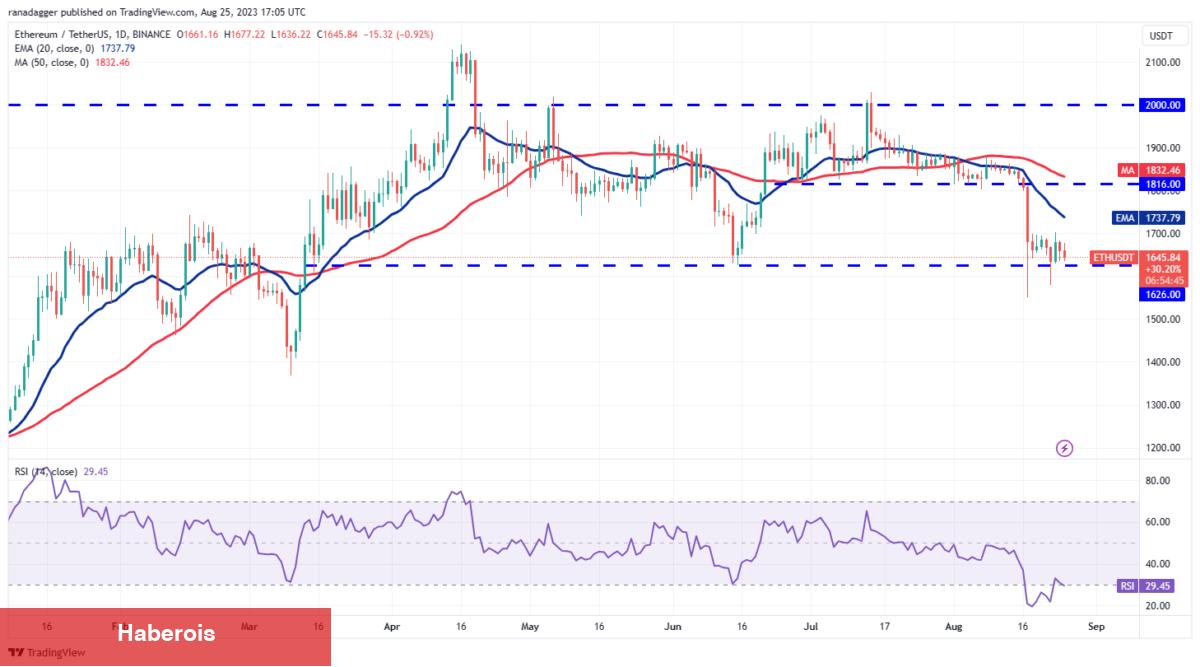Click the 20.00 RSI axis label

1160,606
